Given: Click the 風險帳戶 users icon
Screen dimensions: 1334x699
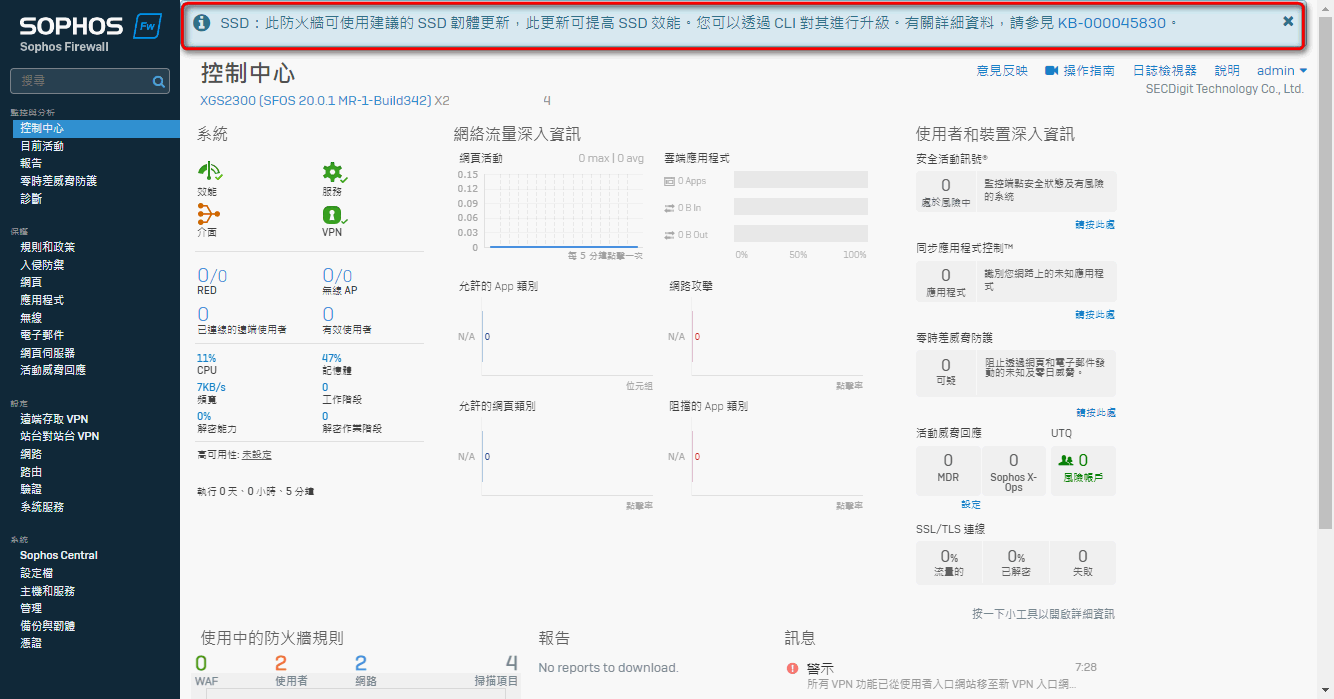Looking at the screenshot, I should tap(1065, 461).
